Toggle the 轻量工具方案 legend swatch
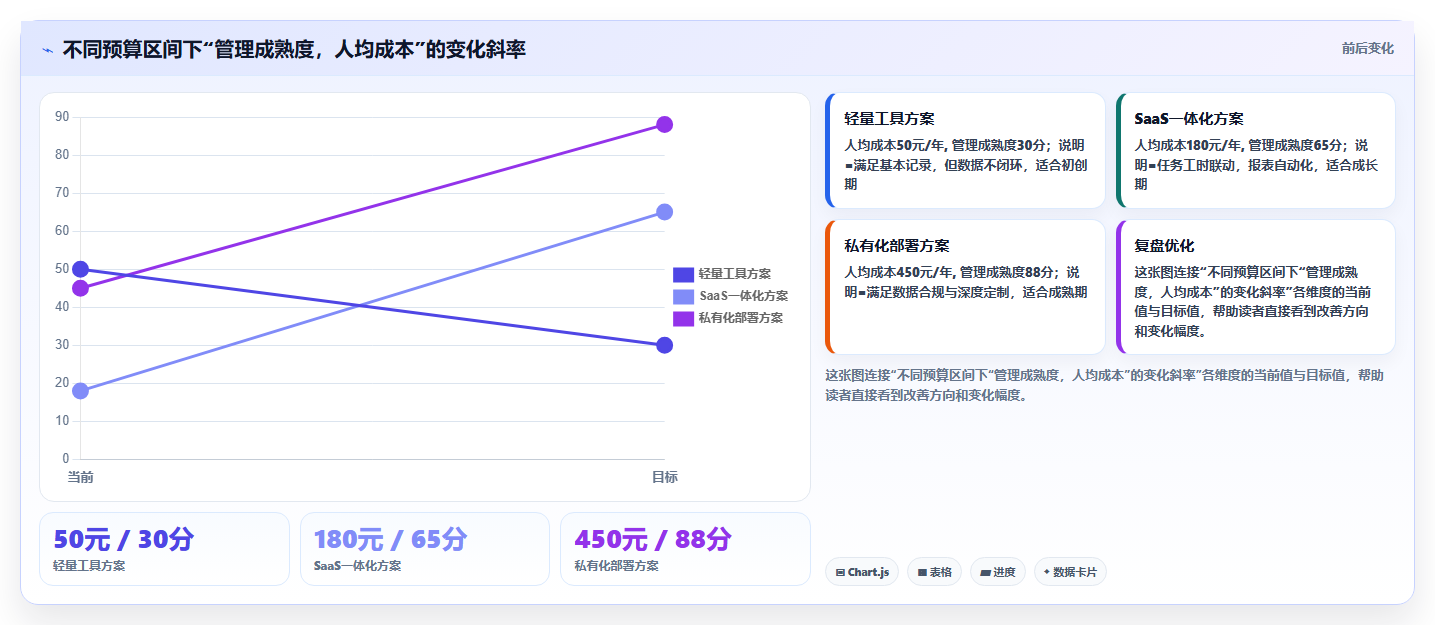 (683, 274)
